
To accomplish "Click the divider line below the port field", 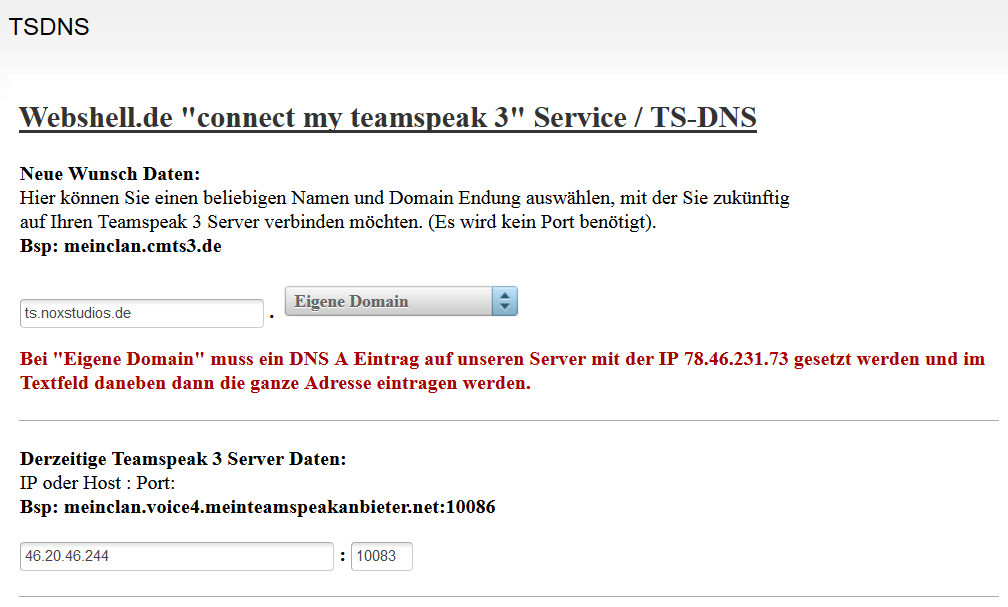I will (508, 597).
